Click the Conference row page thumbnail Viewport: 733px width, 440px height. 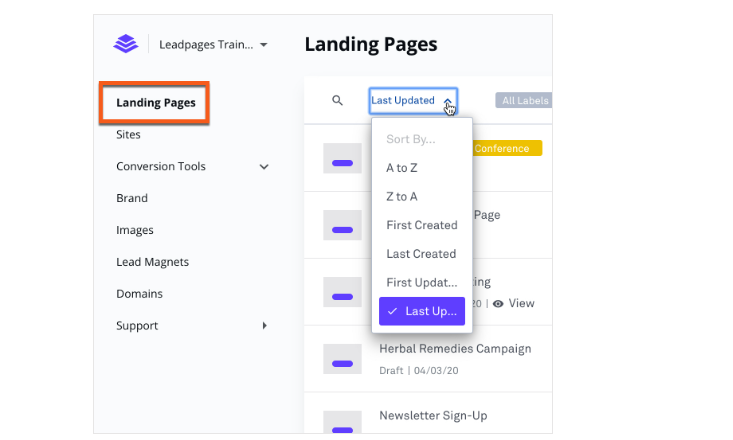[342, 159]
